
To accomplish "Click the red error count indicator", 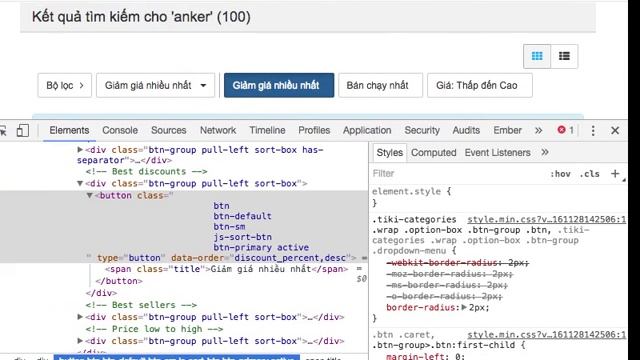I will (x=566, y=130).
